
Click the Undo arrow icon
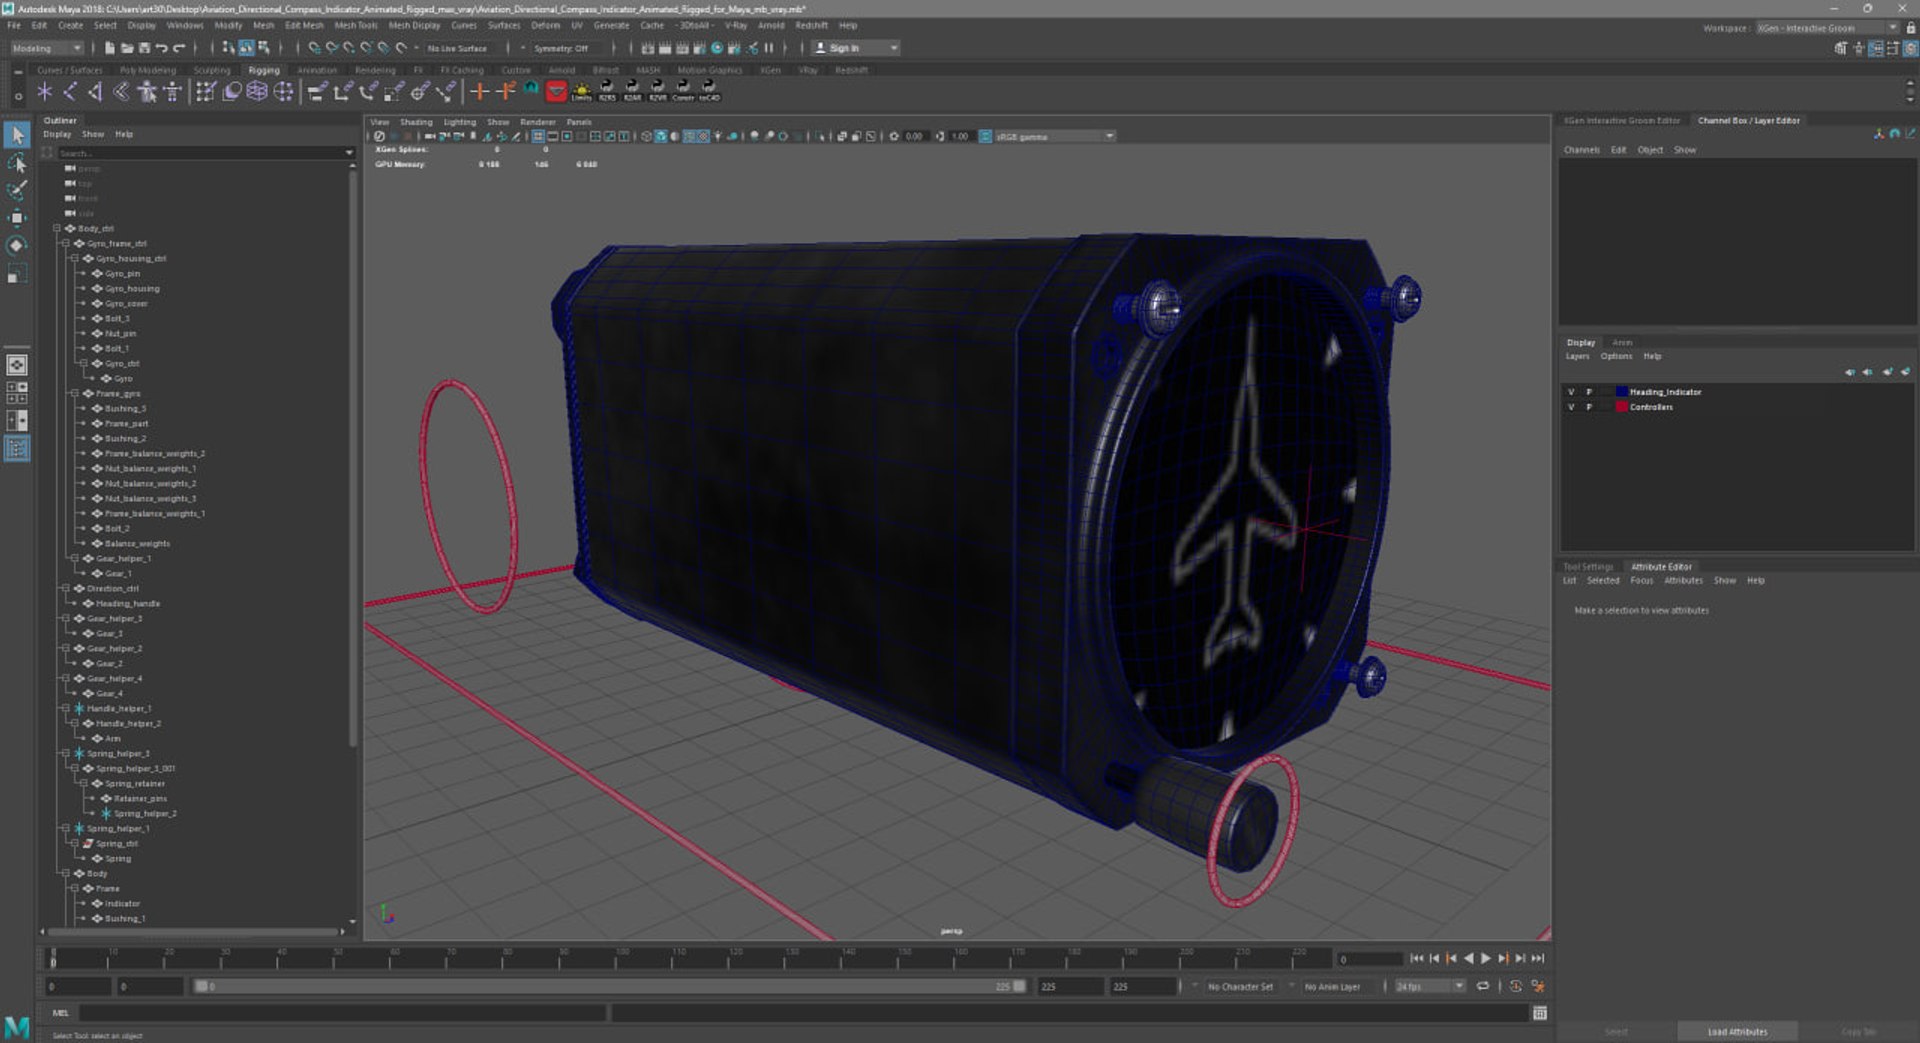[x=161, y=48]
